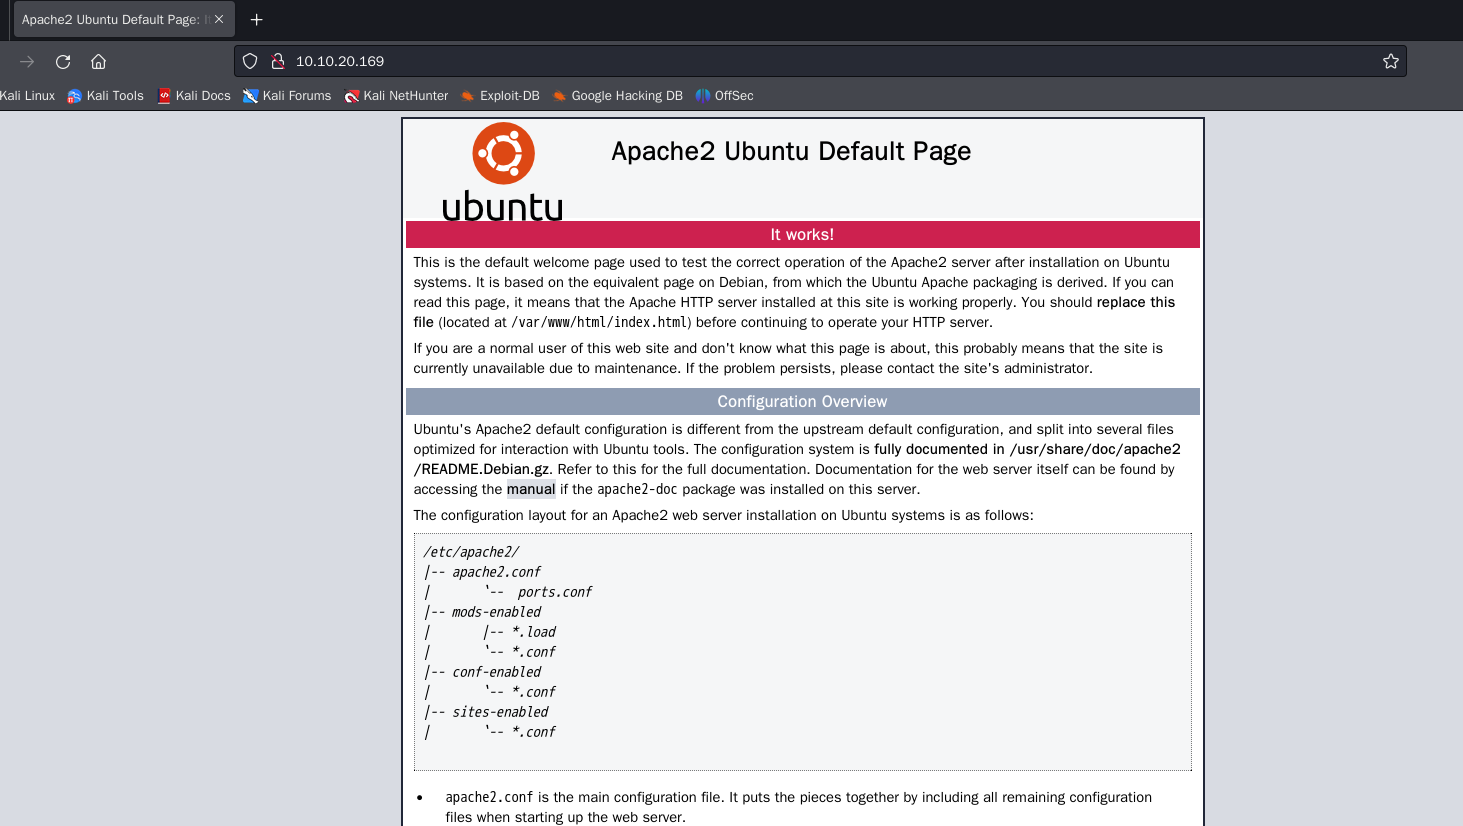The height and width of the screenshot is (826, 1463).
Task: Open the Kali NetHunter bookmark
Action: [x=396, y=96]
